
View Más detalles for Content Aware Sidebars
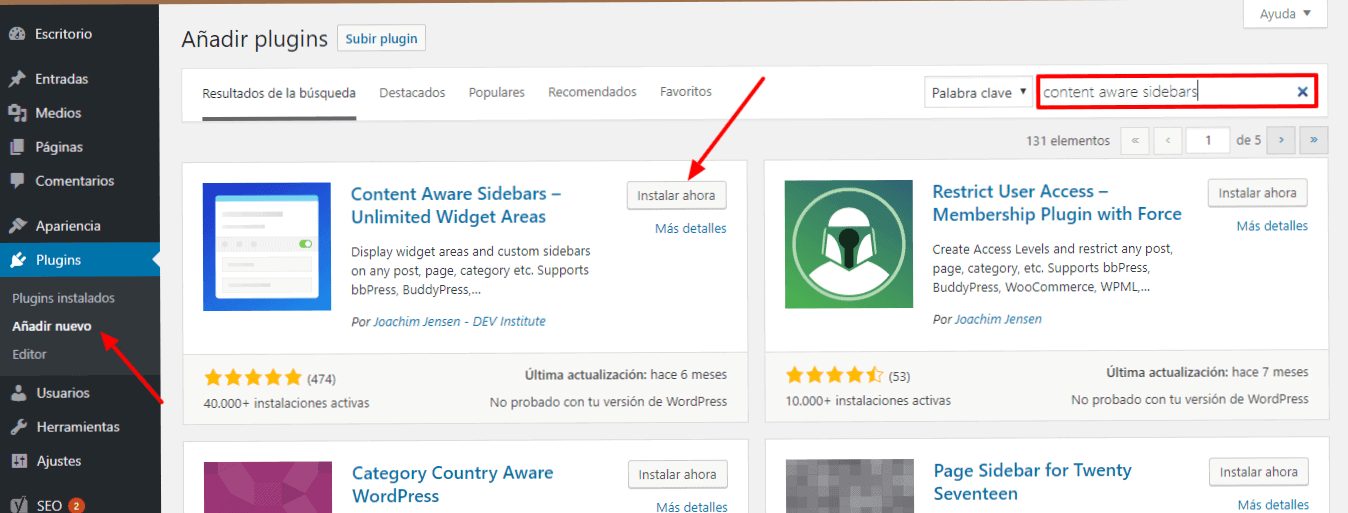tap(691, 229)
